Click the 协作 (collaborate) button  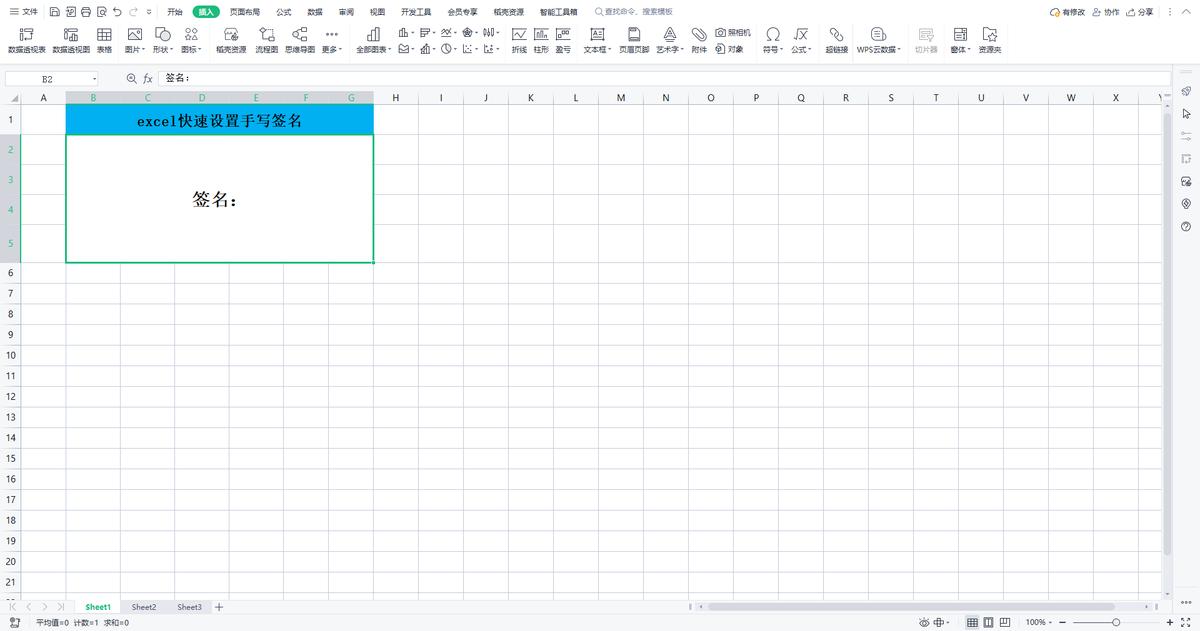click(1106, 12)
